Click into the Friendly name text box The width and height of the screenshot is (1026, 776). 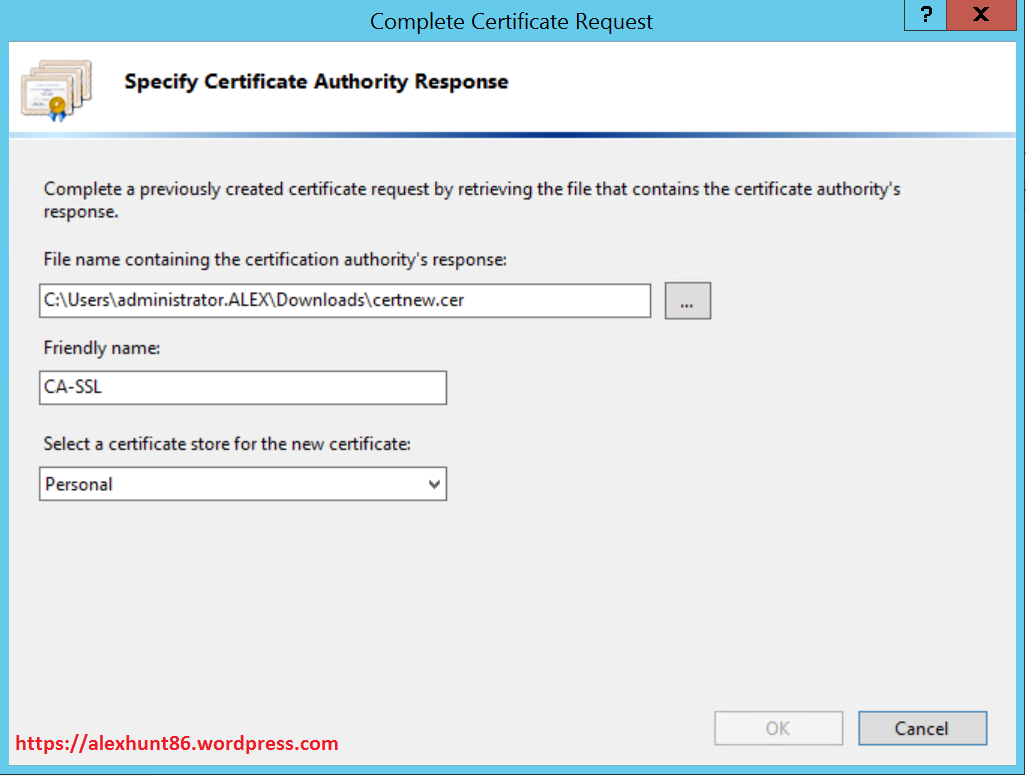click(x=243, y=388)
